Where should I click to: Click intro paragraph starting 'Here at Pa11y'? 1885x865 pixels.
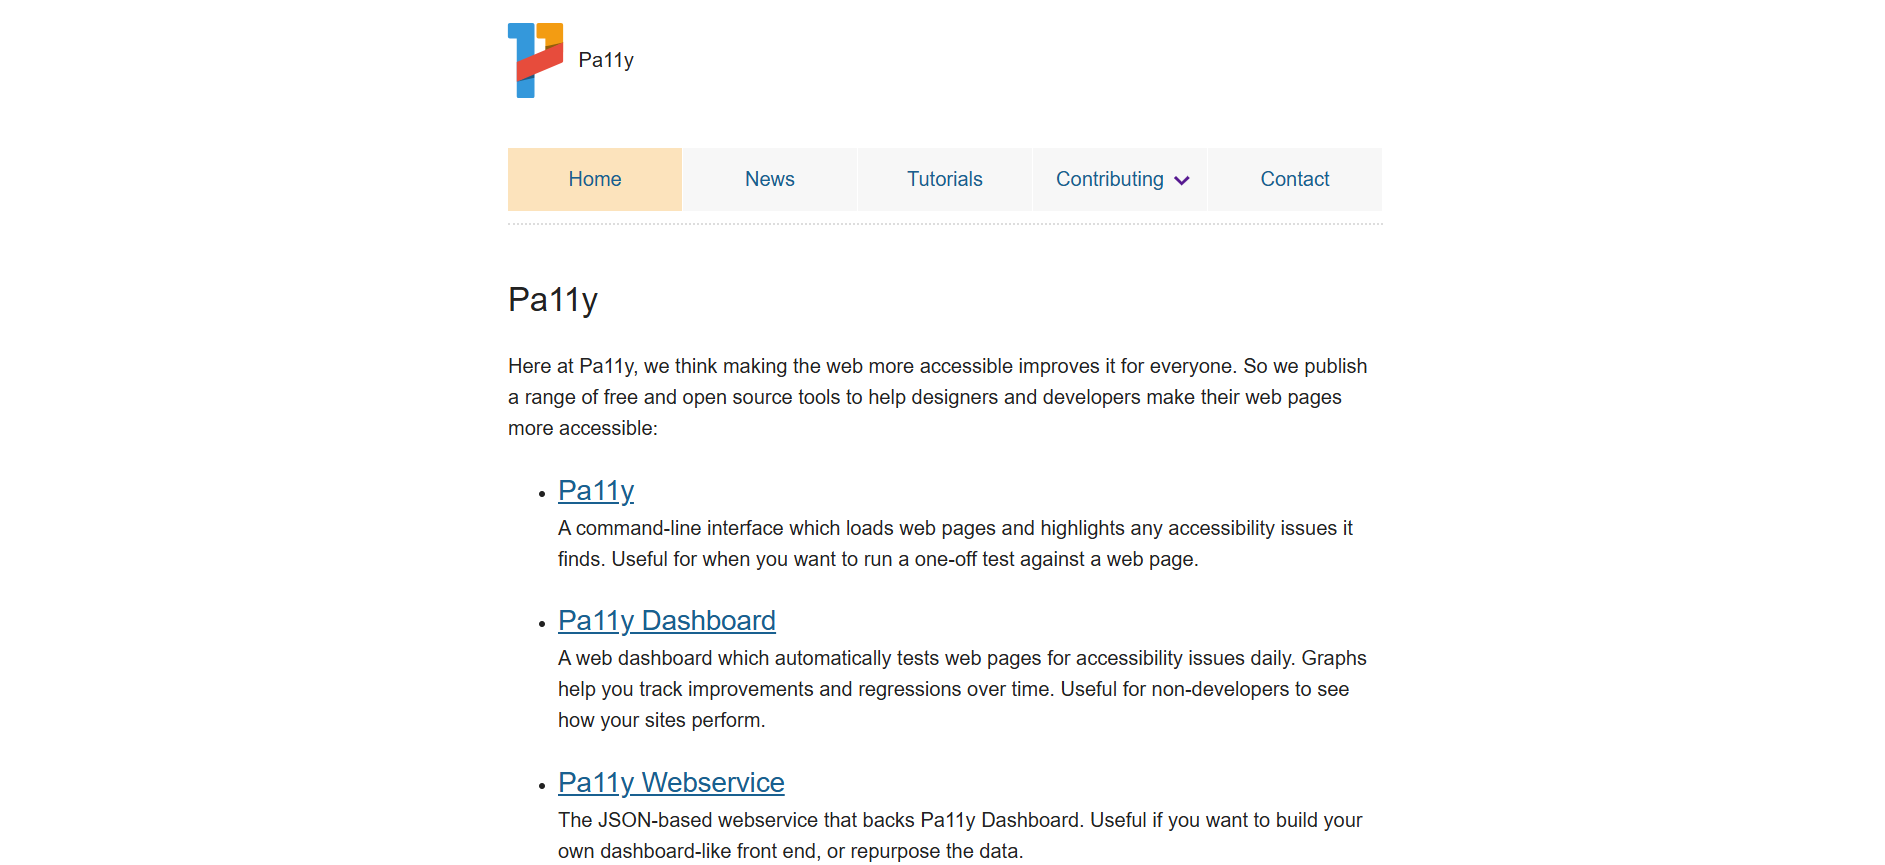(938, 397)
